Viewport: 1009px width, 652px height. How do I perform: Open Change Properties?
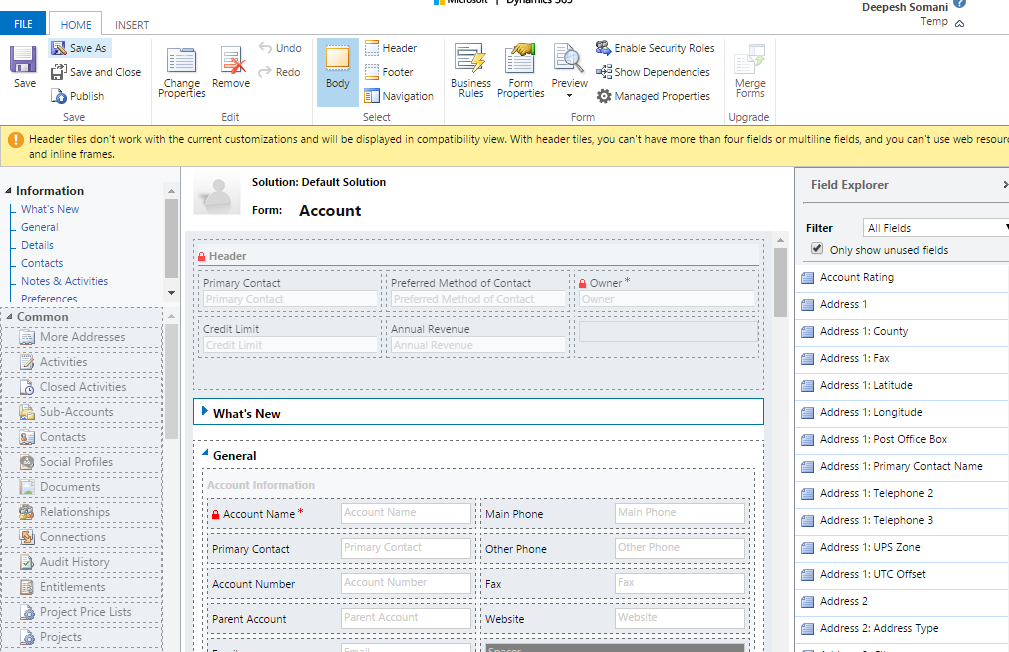pyautogui.click(x=181, y=72)
